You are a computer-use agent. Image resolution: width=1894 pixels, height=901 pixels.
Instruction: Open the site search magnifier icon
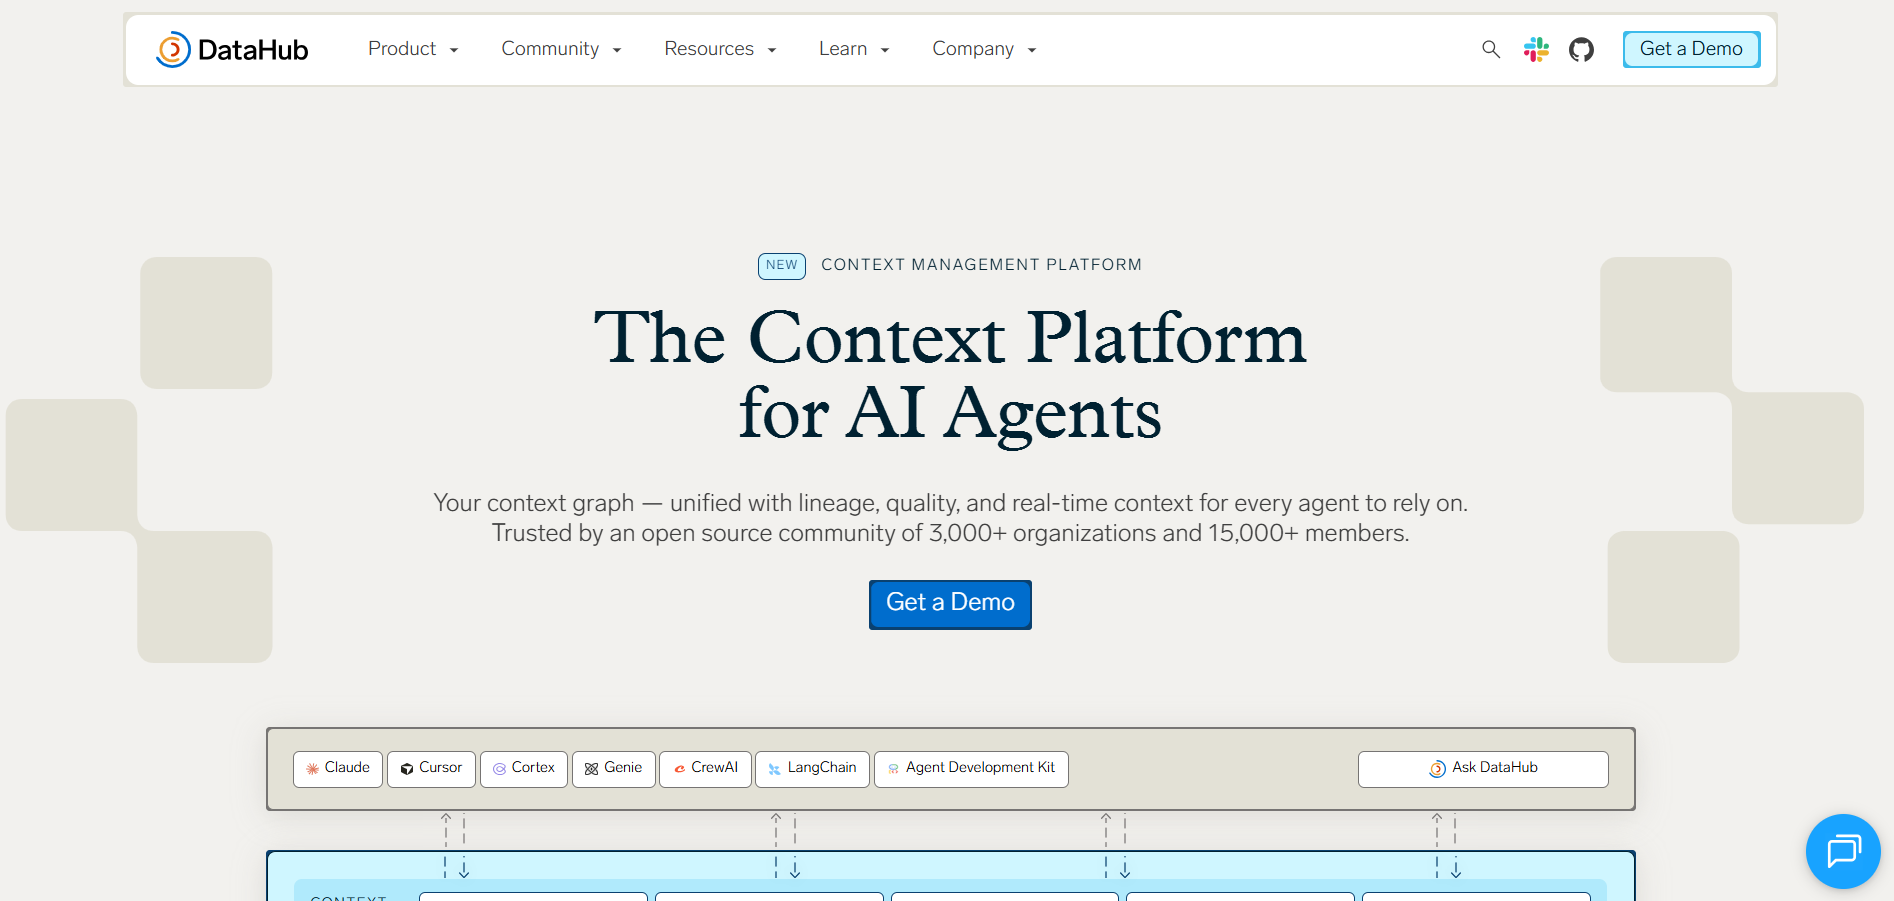[x=1491, y=49]
